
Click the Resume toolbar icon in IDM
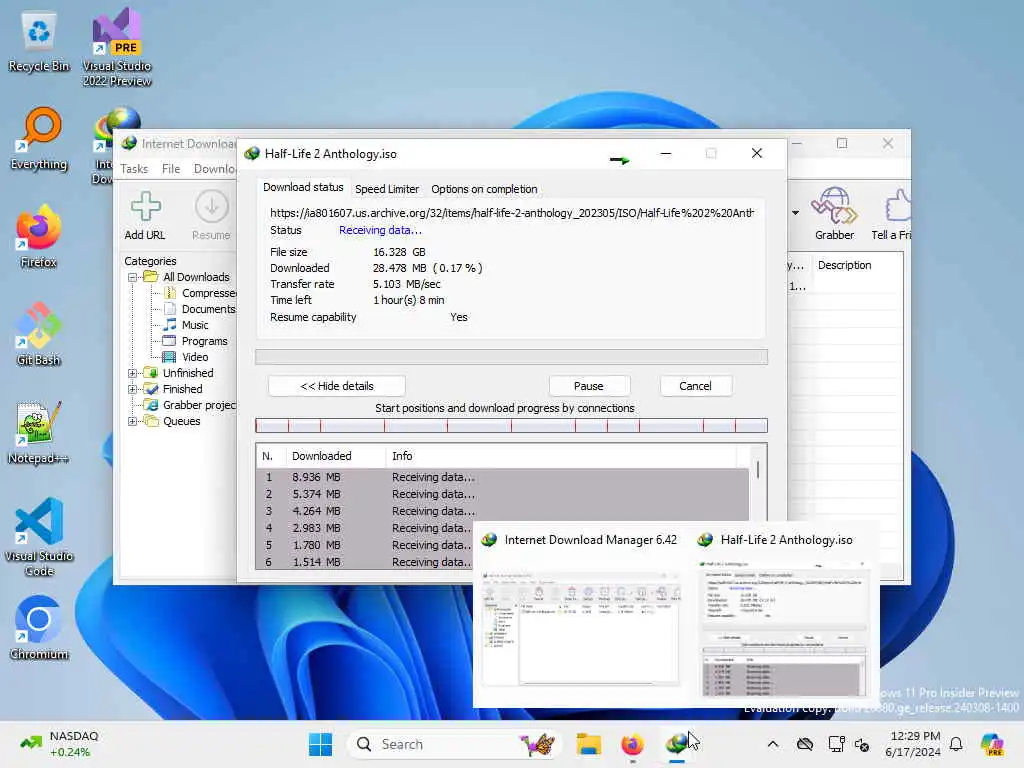211,216
